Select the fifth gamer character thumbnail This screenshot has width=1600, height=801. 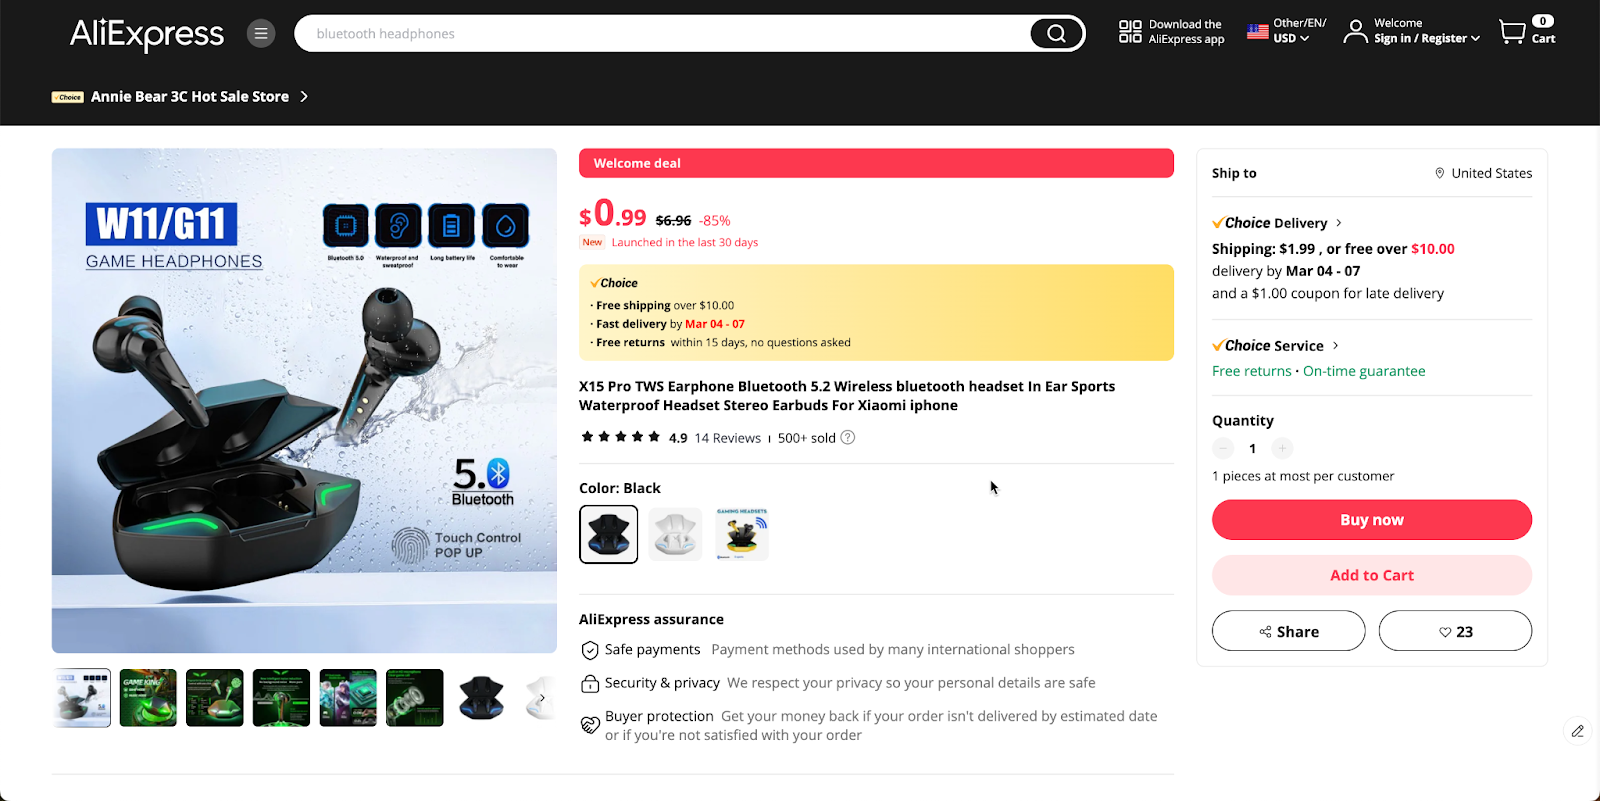(348, 698)
